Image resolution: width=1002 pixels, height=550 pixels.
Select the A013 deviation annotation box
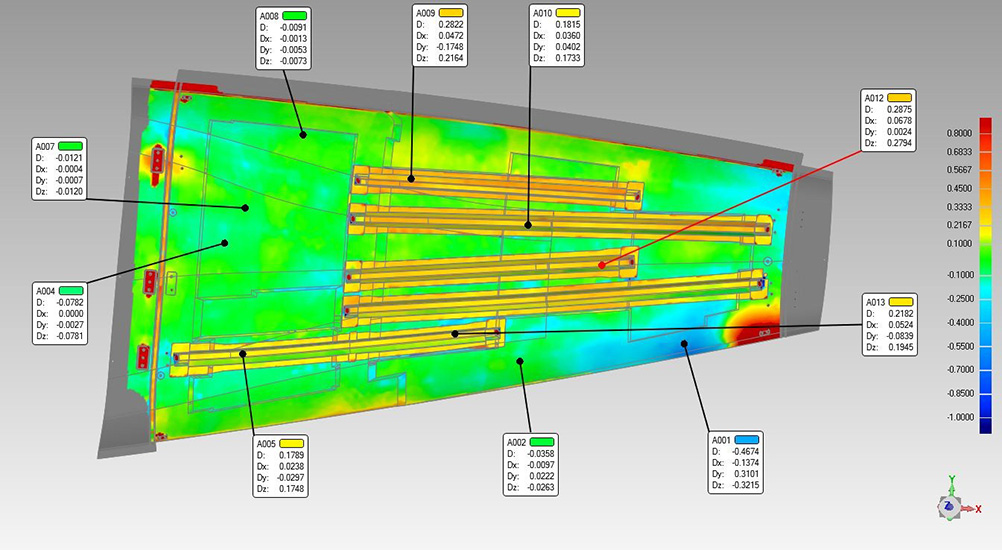tap(890, 325)
